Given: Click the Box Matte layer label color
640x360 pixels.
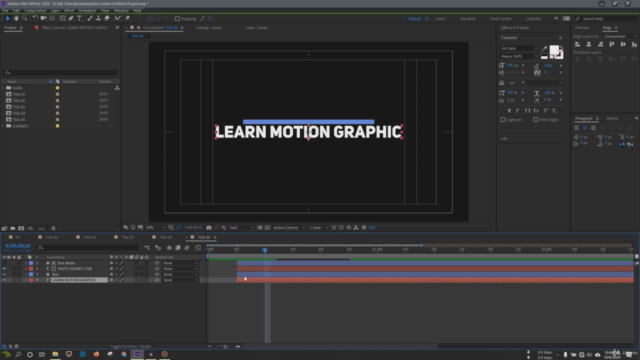Looking at the screenshot, I should pos(31,263).
